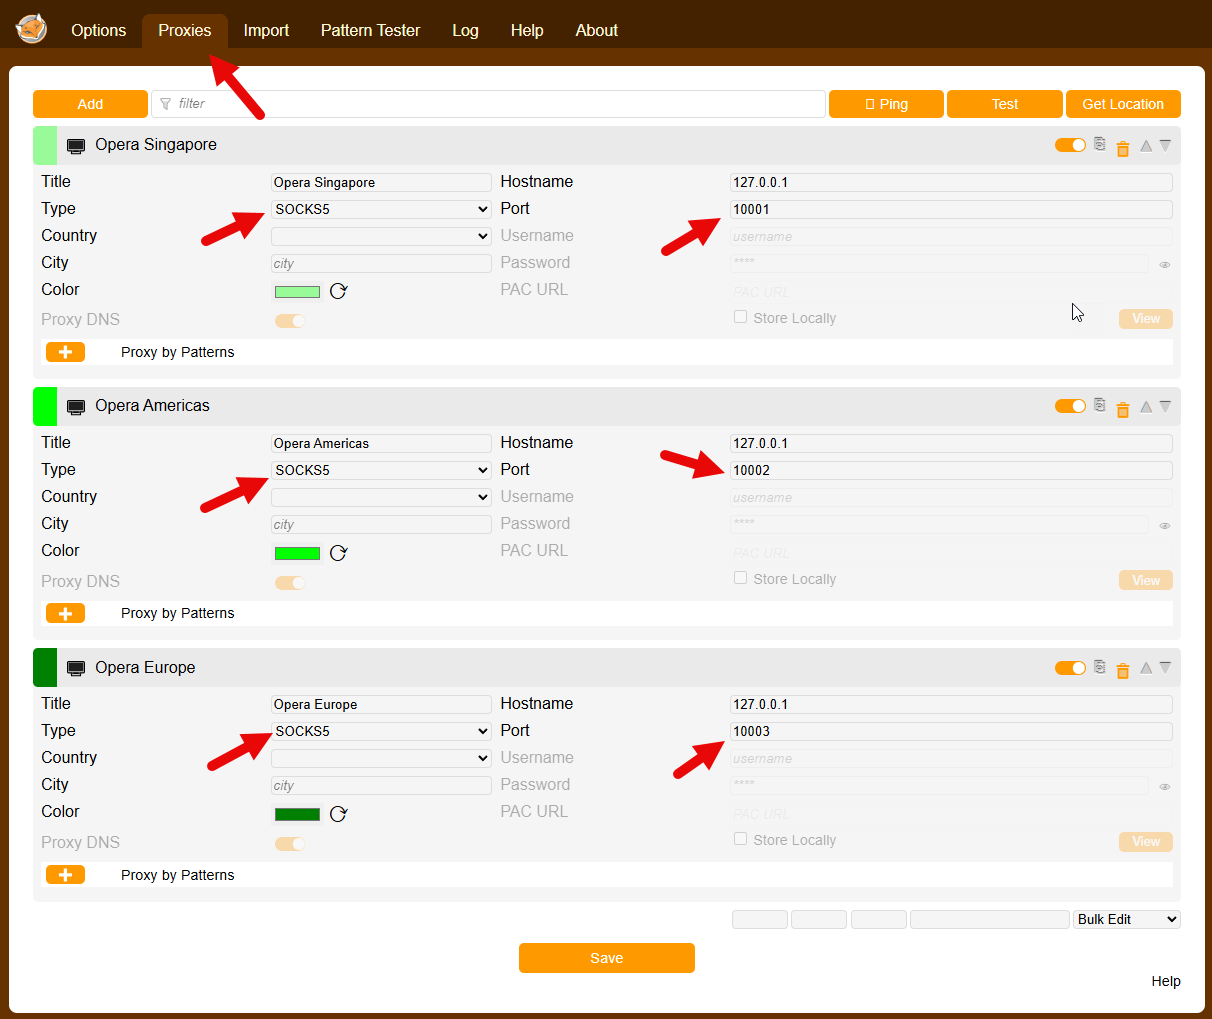The image size is (1212, 1019).
Task: Randomize color for Opera Europe
Action: click(x=338, y=814)
